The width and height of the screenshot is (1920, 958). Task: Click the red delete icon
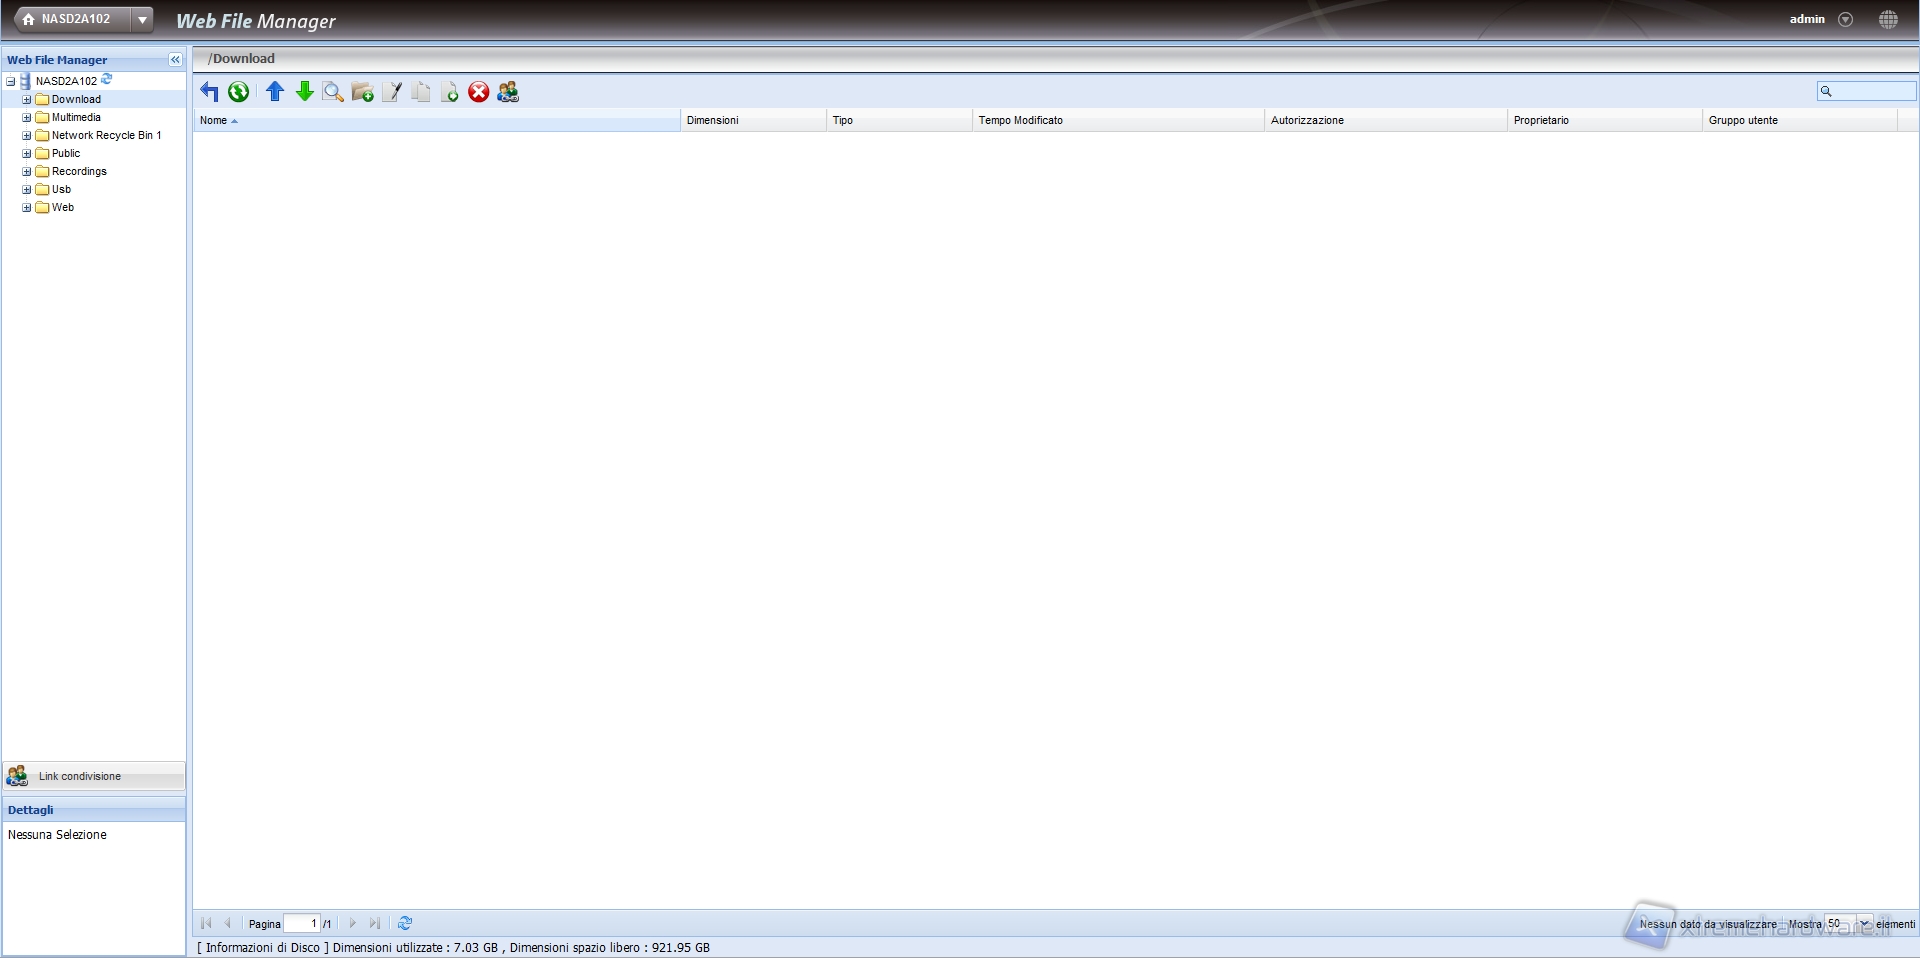pyautogui.click(x=479, y=92)
